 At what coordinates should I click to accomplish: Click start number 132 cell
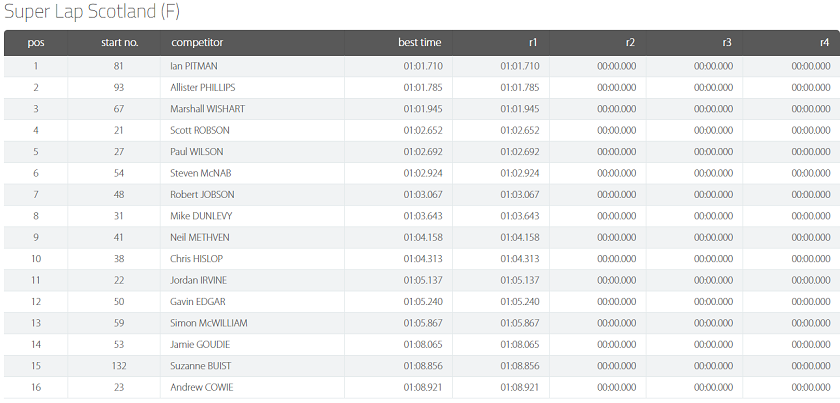(x=119, y=366)
